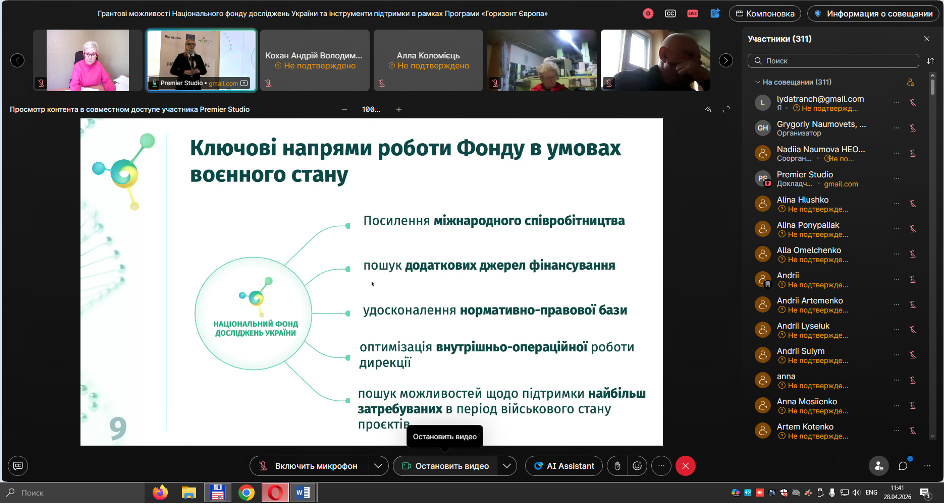Open Информация о совещании
Image resolution: width=944 pixels, height=504 pixels.
click(x=870, y=14)
